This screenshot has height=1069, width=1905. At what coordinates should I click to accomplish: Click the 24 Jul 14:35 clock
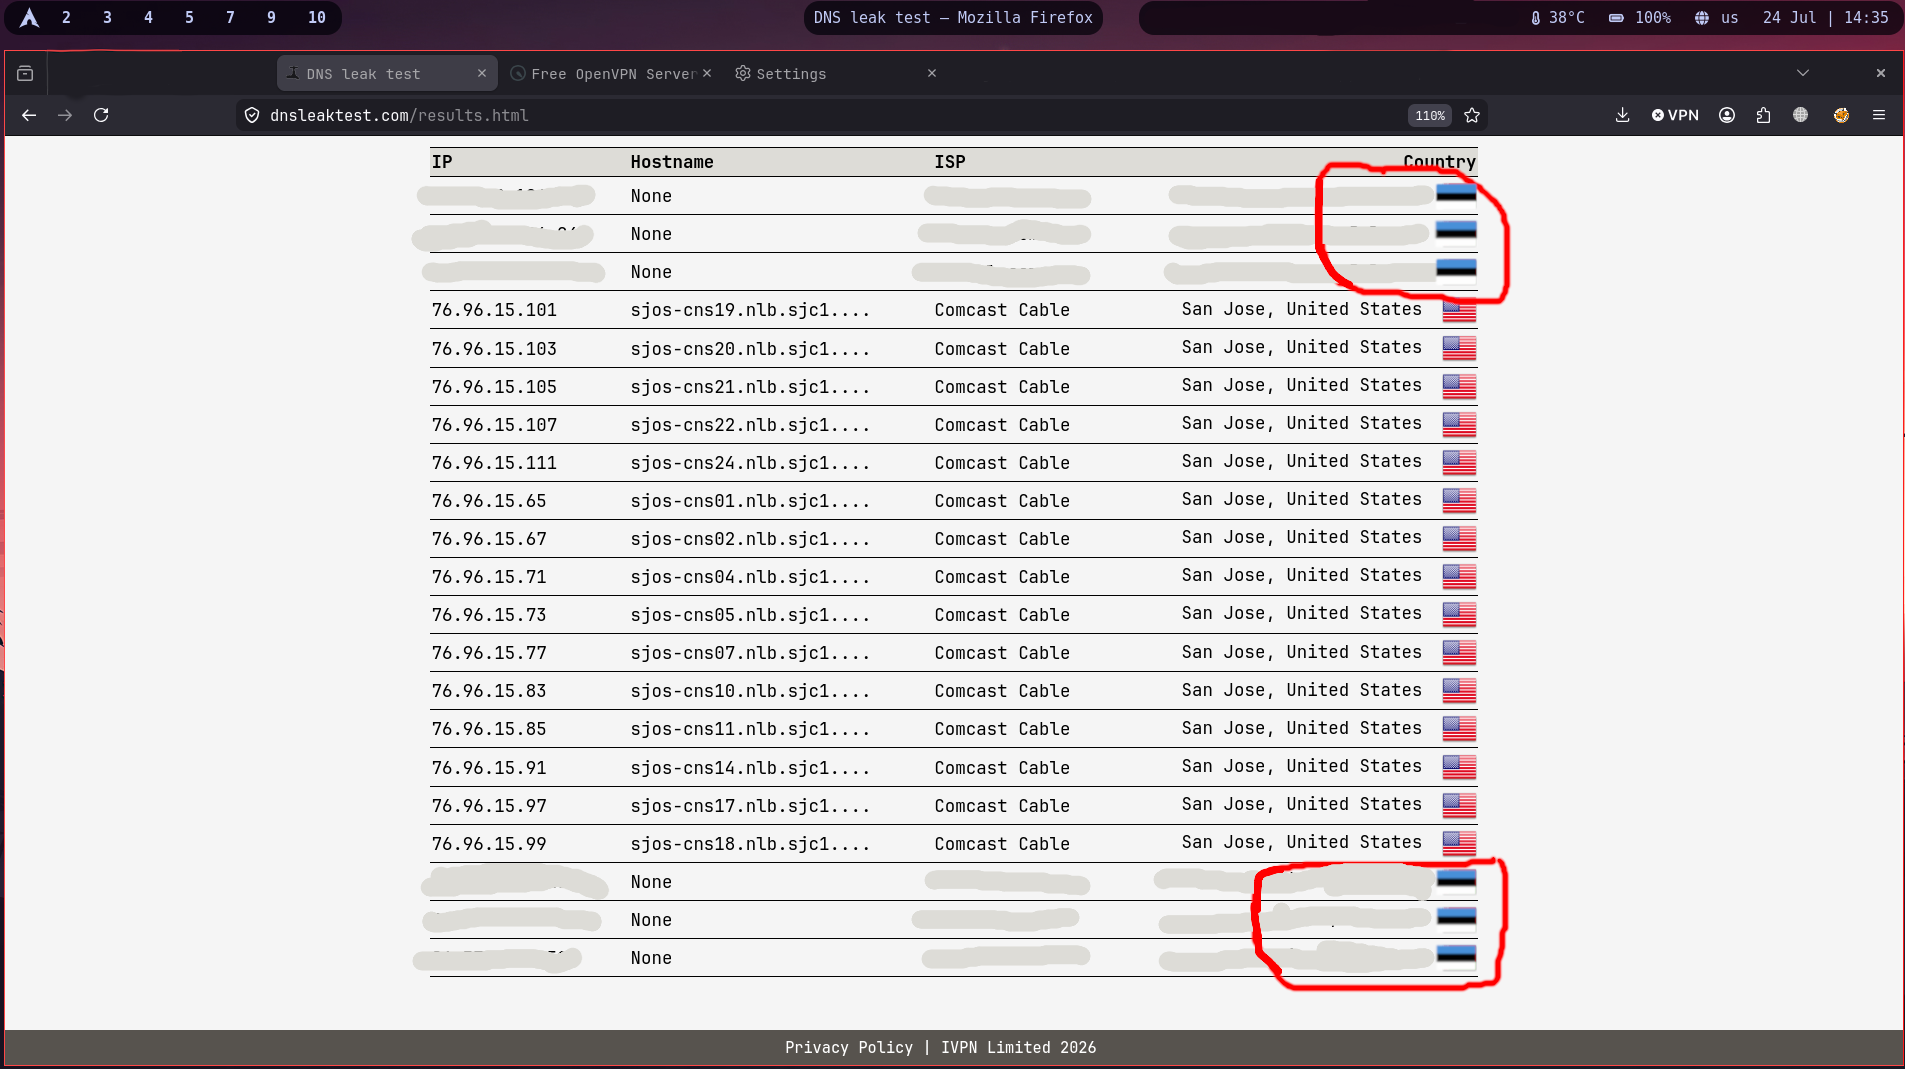click(1825, 18)
